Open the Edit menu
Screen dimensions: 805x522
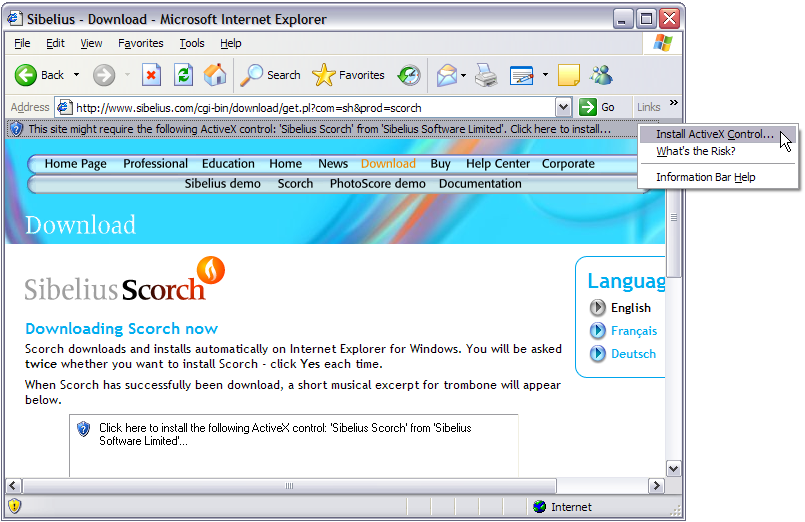click(55, 43)
